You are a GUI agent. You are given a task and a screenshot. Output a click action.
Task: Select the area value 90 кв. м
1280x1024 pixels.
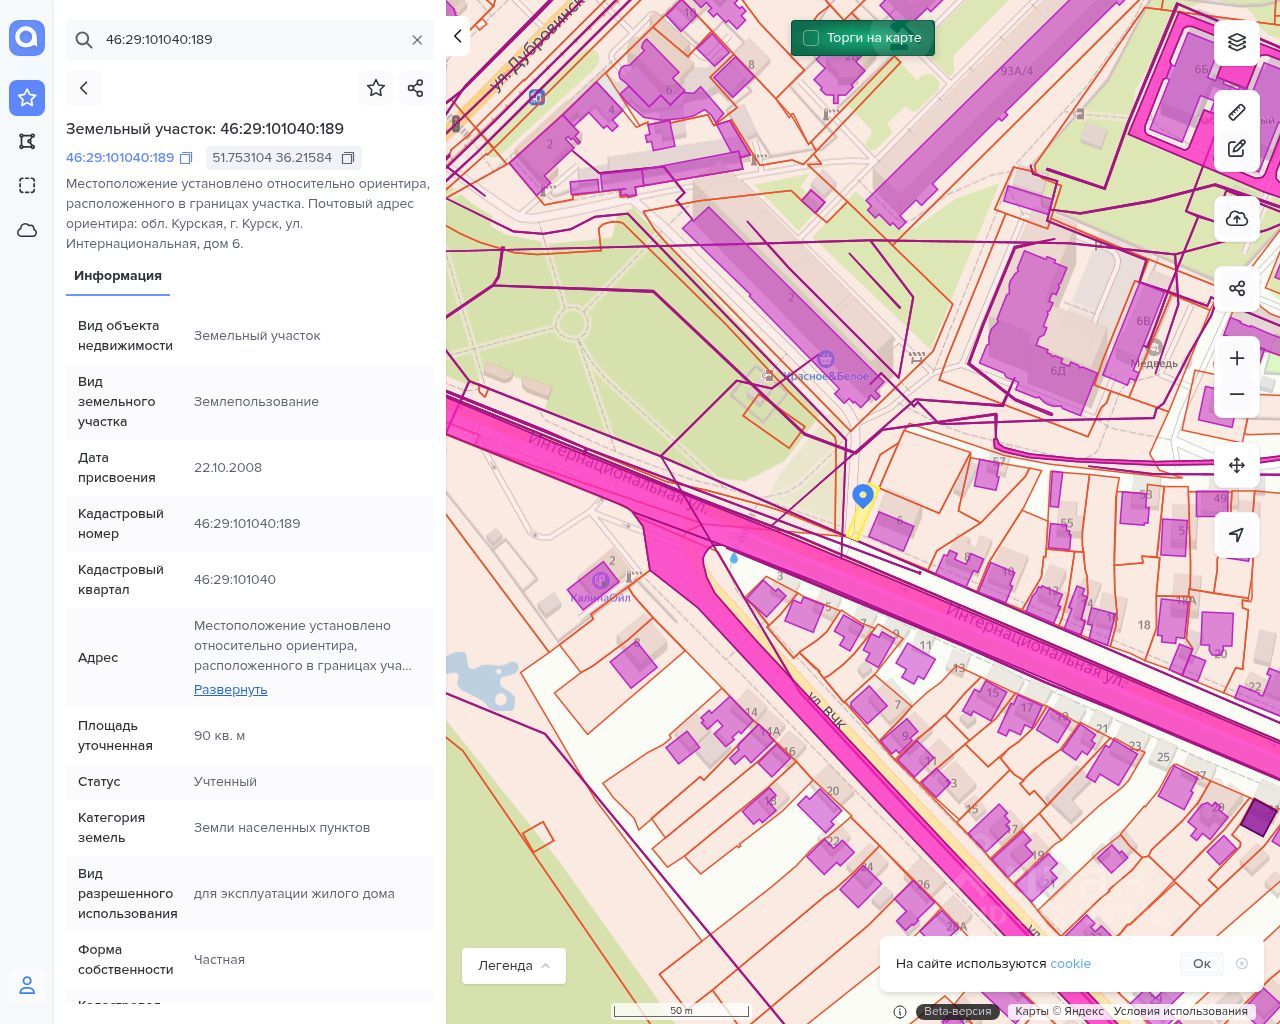(220, 736)
